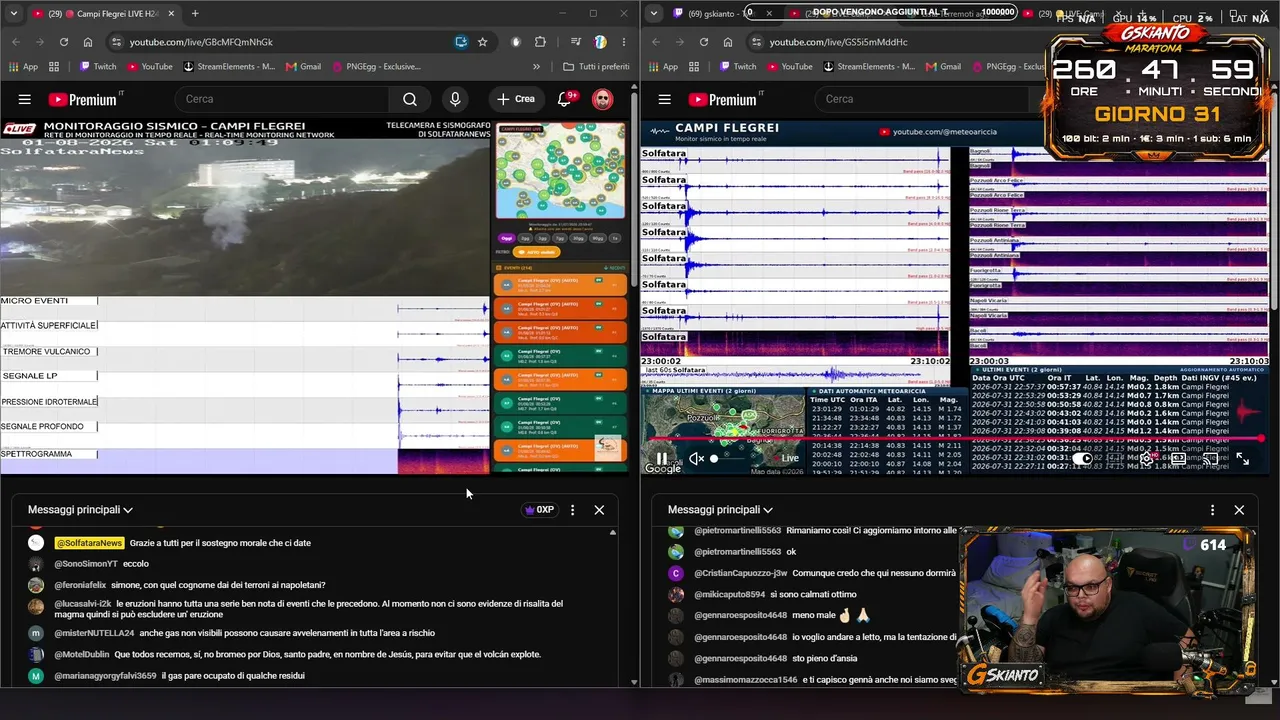Show hidden bookmarks with the double-chevron
Viewport: 1280px width, 720px height.
click(x=537, y=67)
